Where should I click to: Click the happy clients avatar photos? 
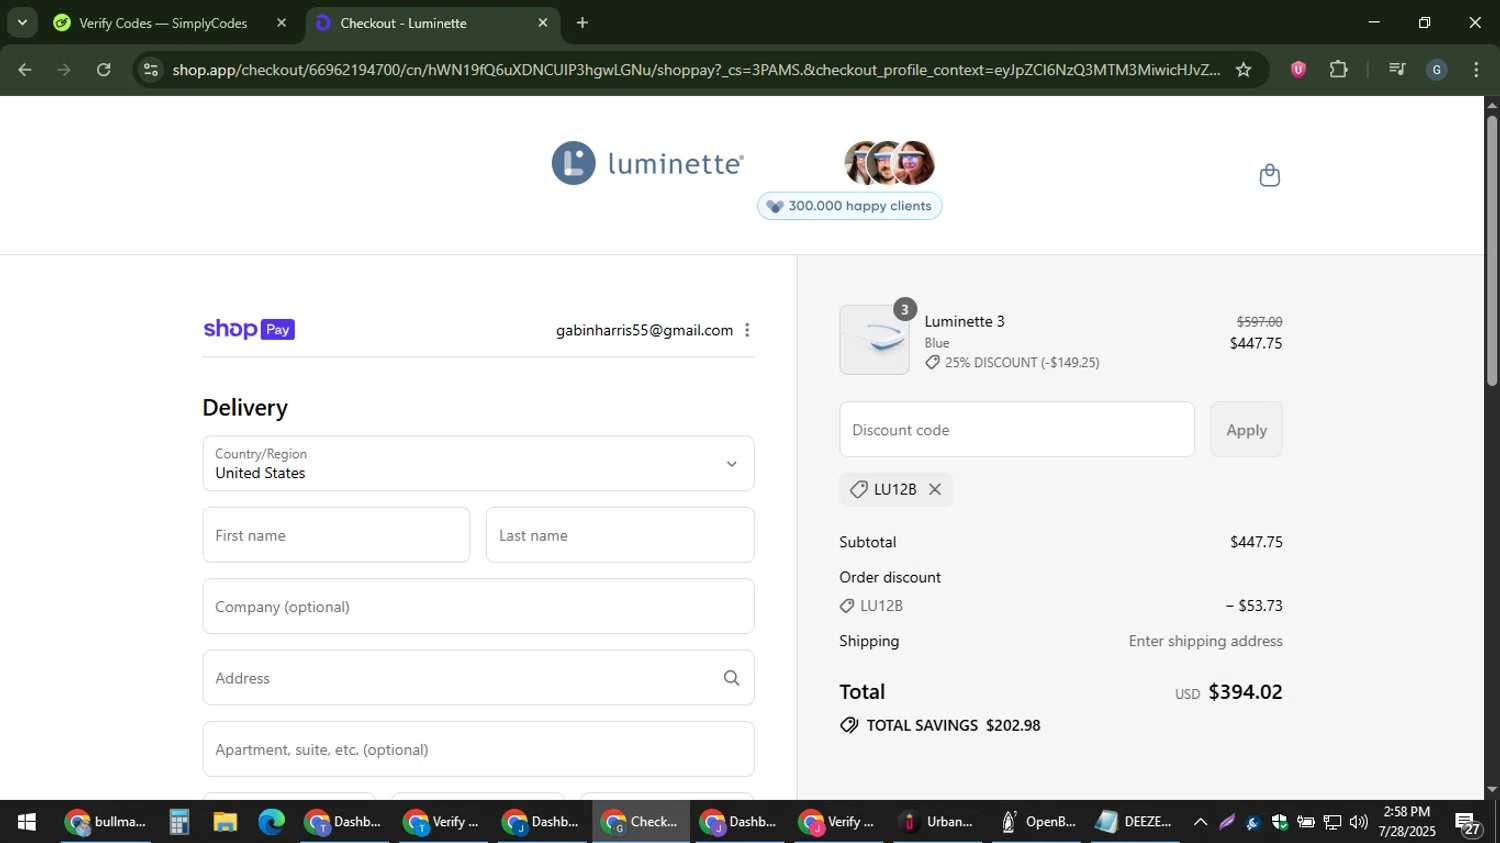coord(889,163)
